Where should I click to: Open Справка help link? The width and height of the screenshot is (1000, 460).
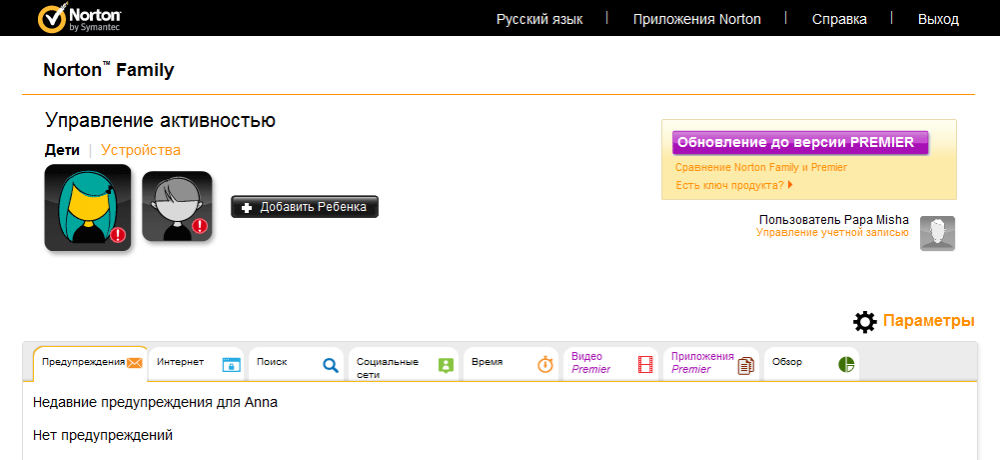pyautogui.click(x=839, y=19)
